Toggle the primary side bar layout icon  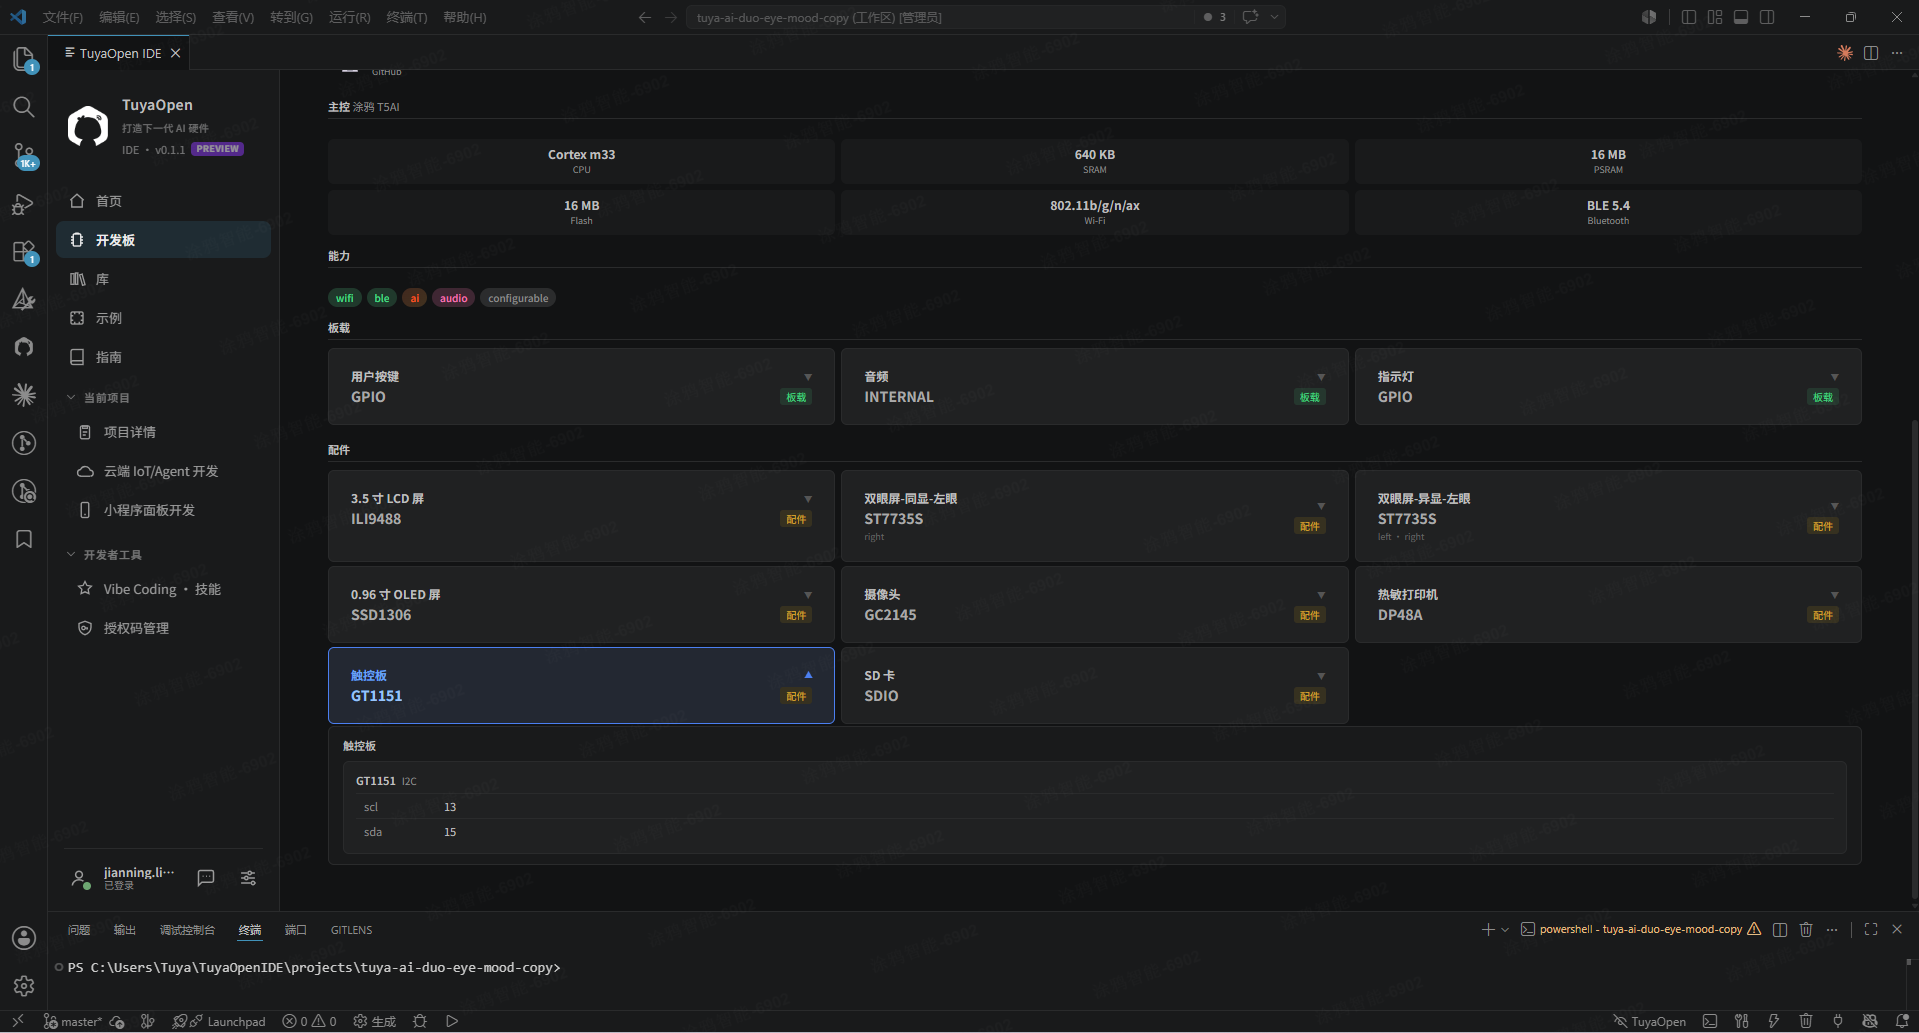click(x=1689, y=17)
